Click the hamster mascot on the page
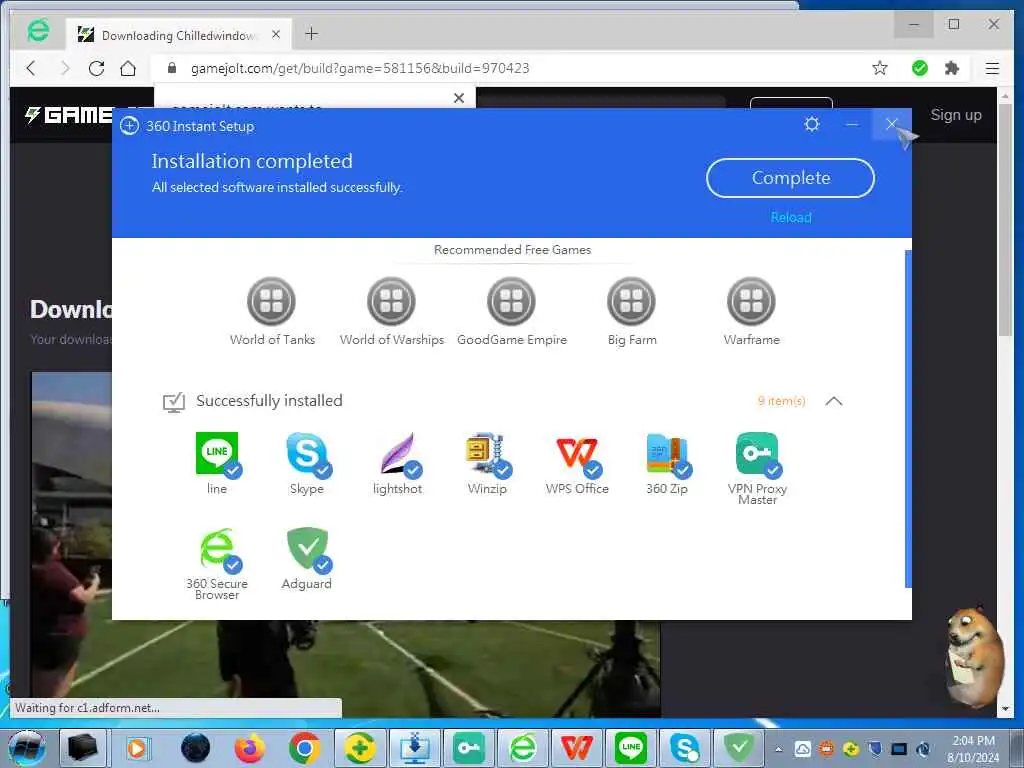This screenshot has width=1024, height=768. pyautogui.click(x=976, y=656)
